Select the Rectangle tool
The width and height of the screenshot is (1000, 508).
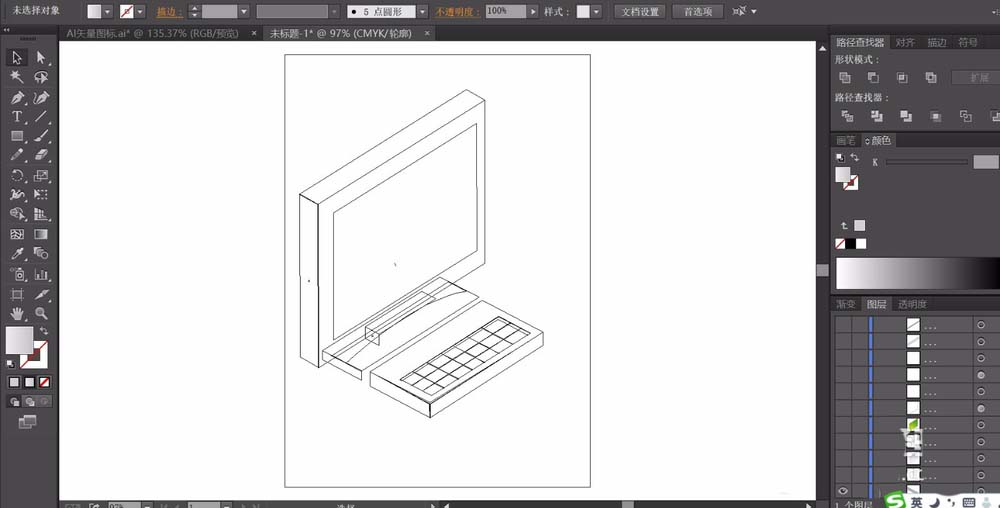click(x=17, y=136)
